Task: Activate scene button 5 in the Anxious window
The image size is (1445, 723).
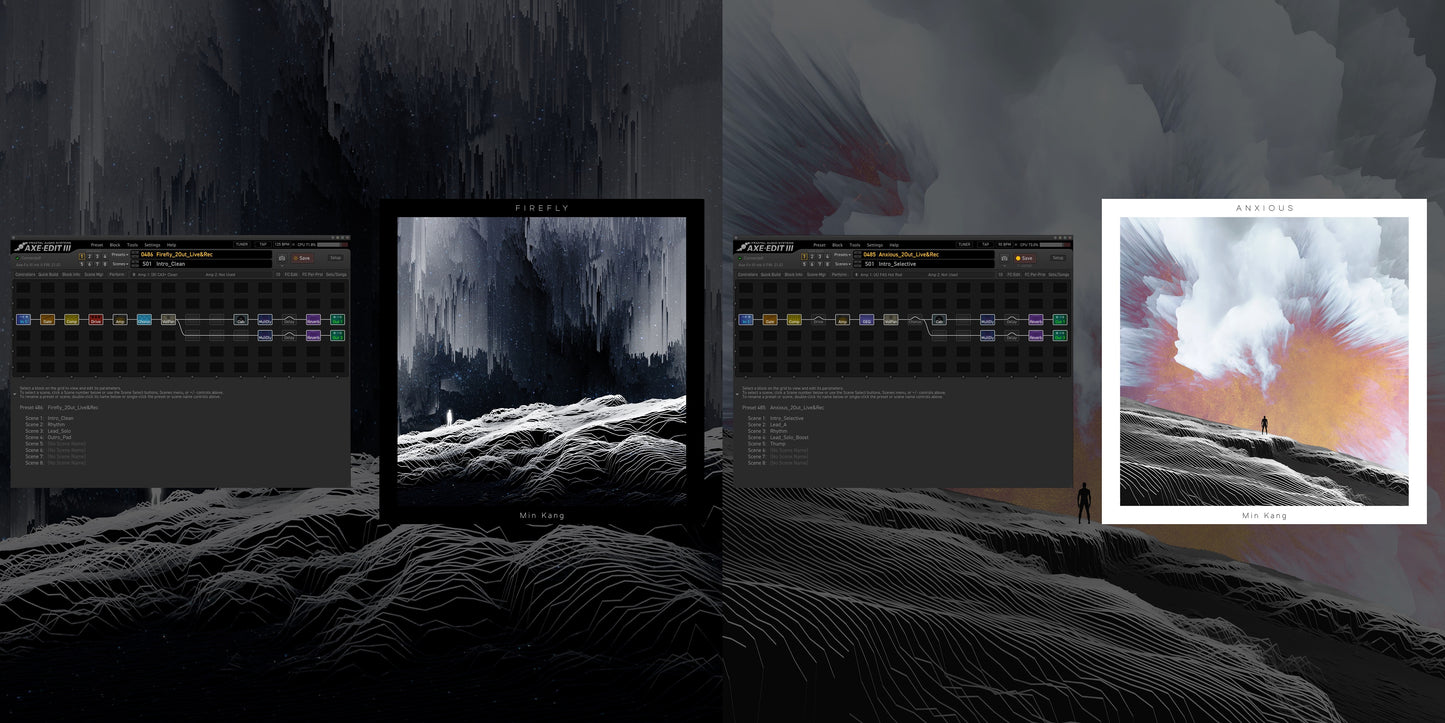Action: [x=804, y=264]
